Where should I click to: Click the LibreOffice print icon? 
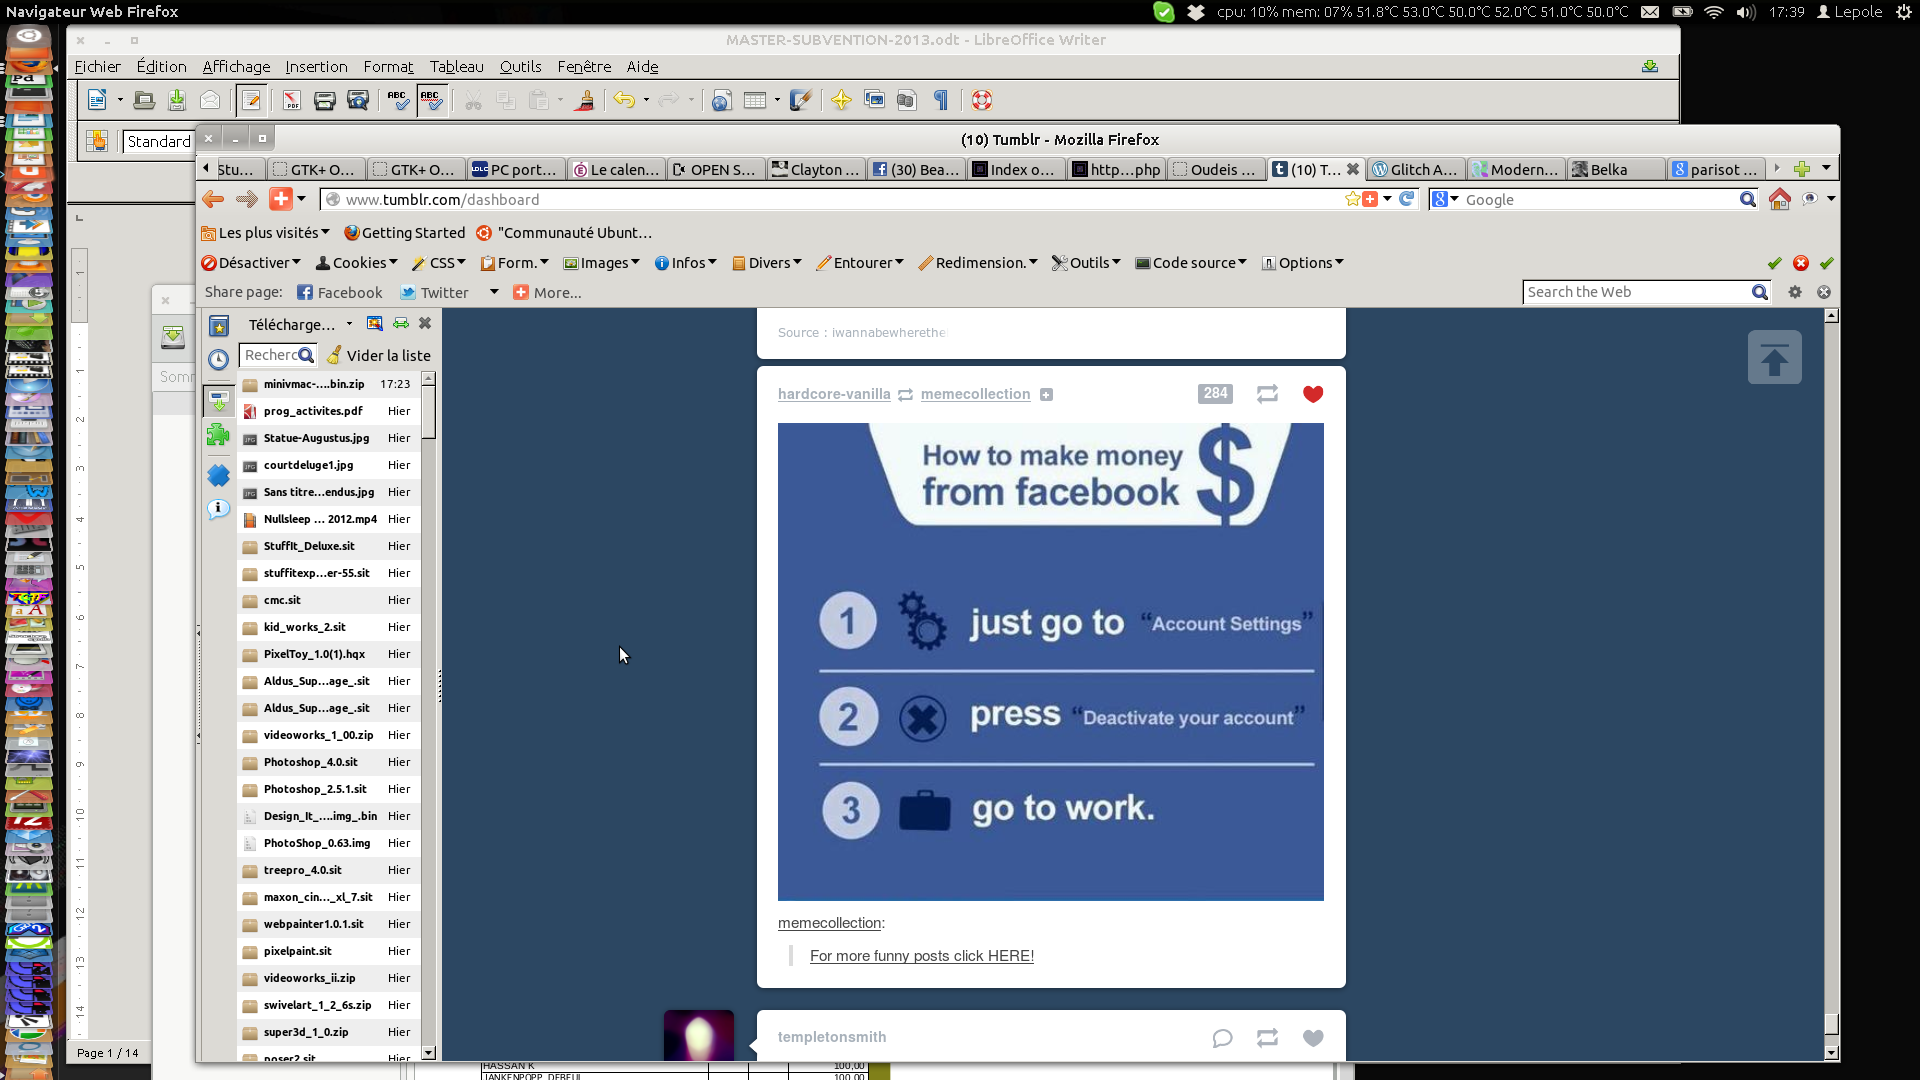pos(324,100)
